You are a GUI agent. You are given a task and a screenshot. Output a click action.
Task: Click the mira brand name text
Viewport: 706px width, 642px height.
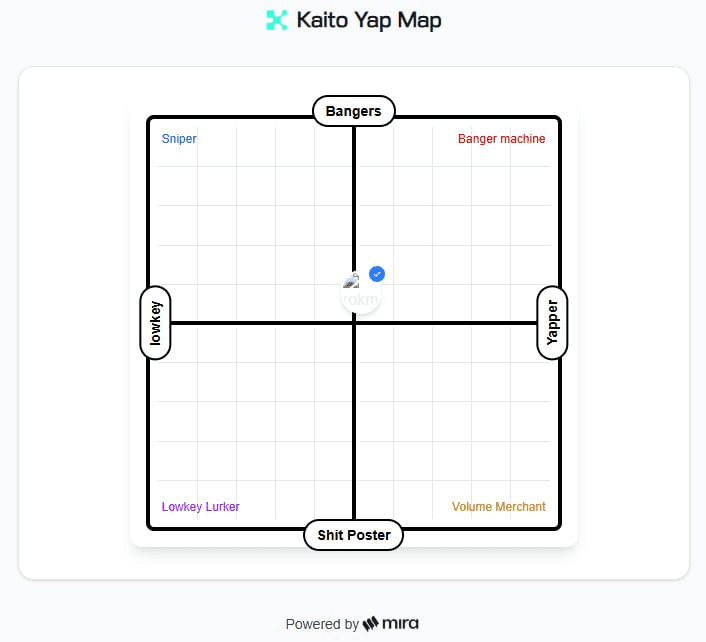[400, 624]
